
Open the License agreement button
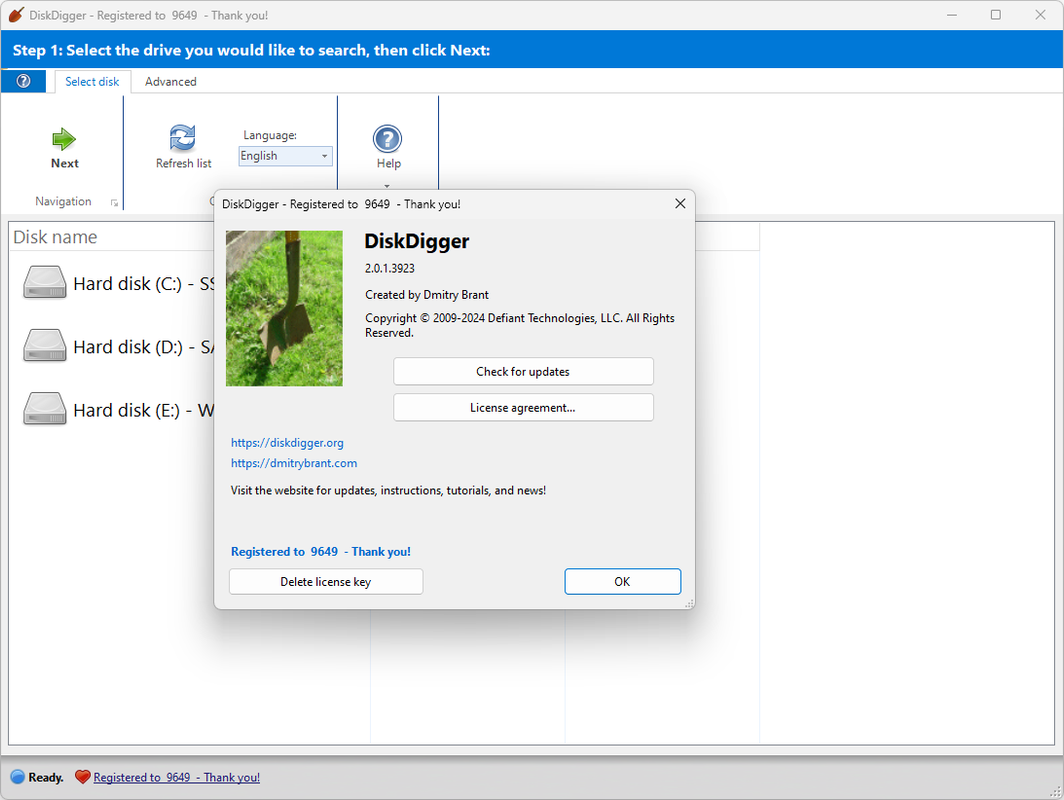(x=523, y=407)
